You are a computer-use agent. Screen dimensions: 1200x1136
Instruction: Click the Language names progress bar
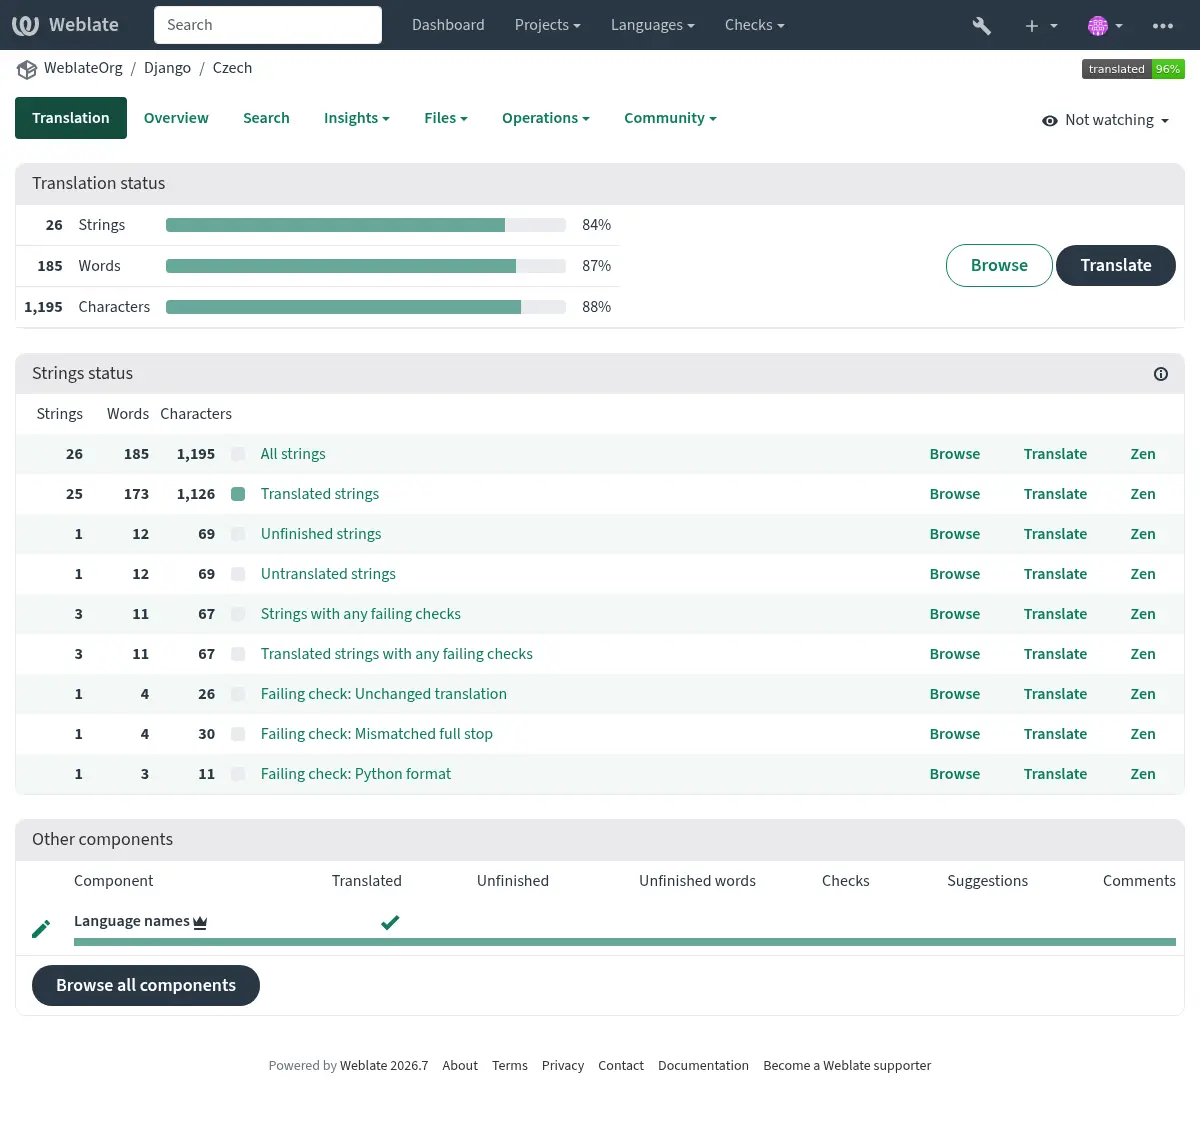(625, 942)
